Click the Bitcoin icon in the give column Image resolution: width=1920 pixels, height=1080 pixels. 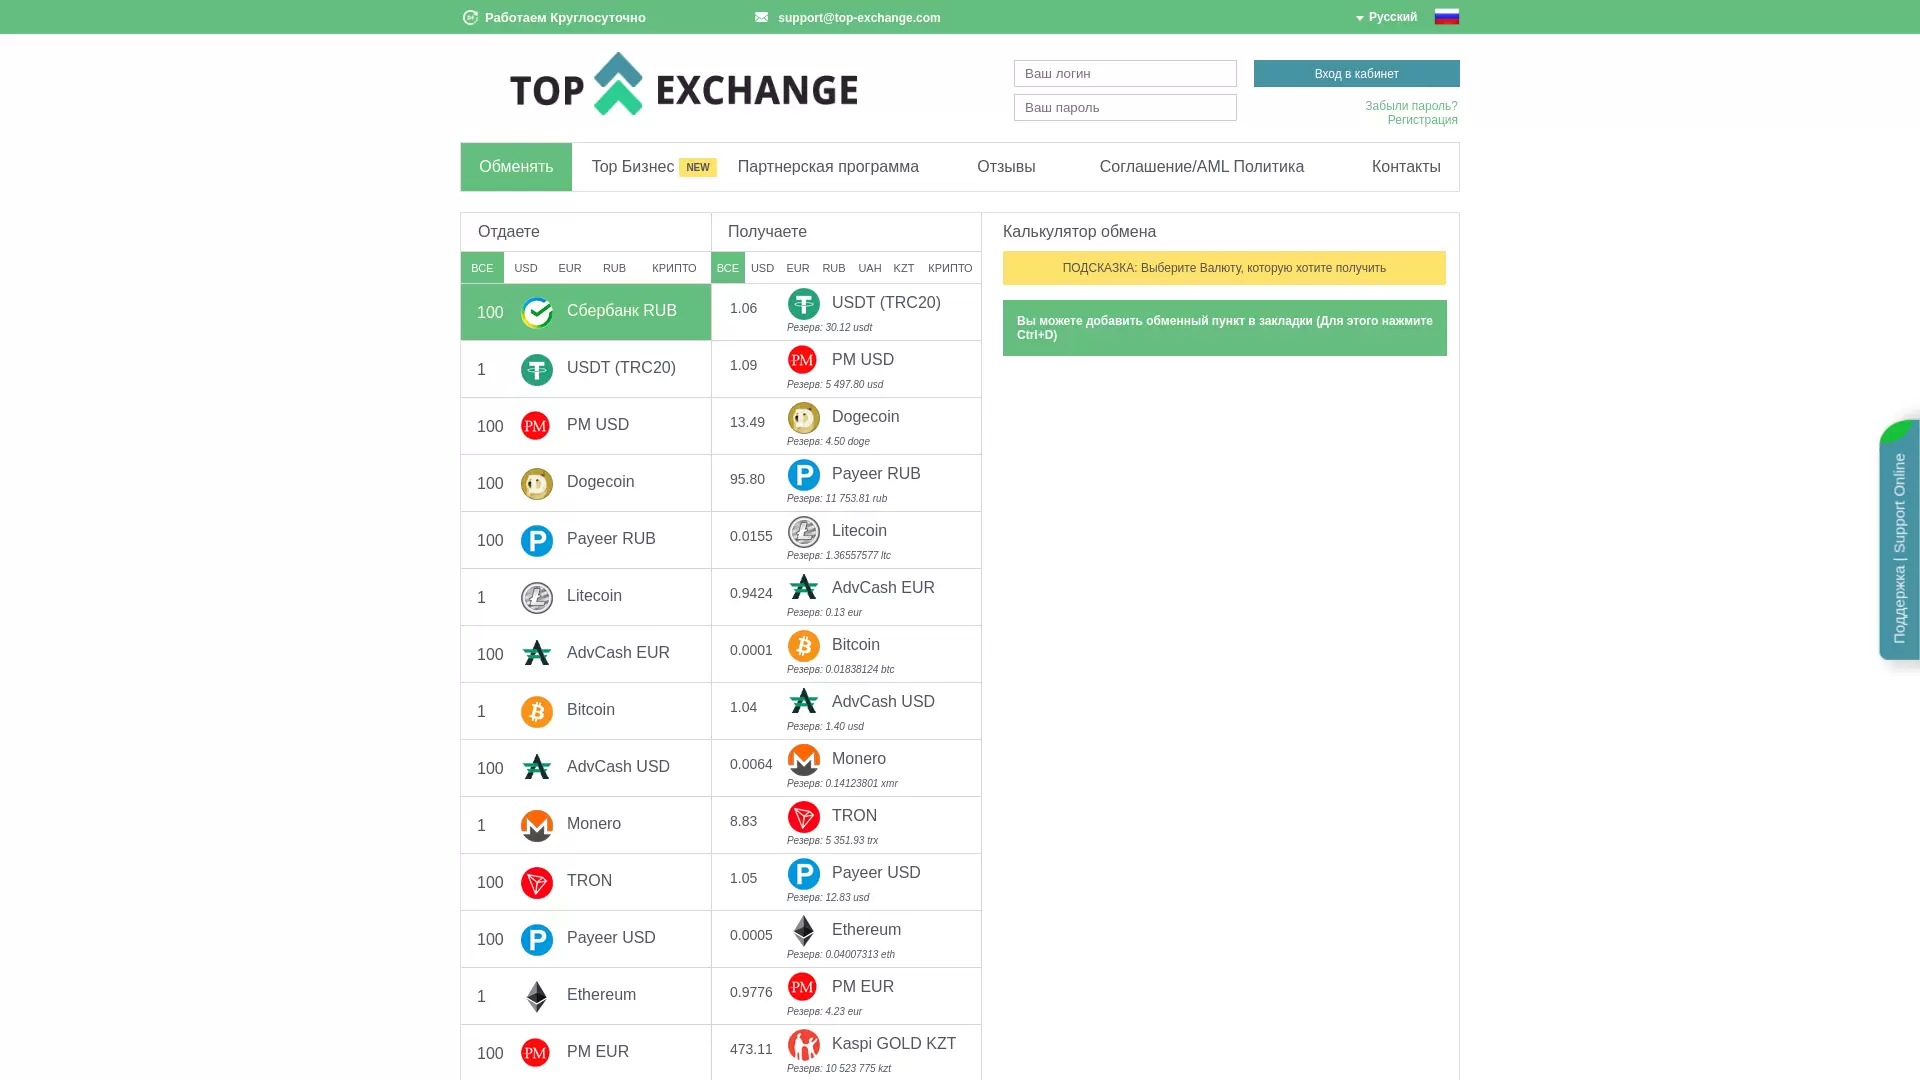(x=537, y=712)
